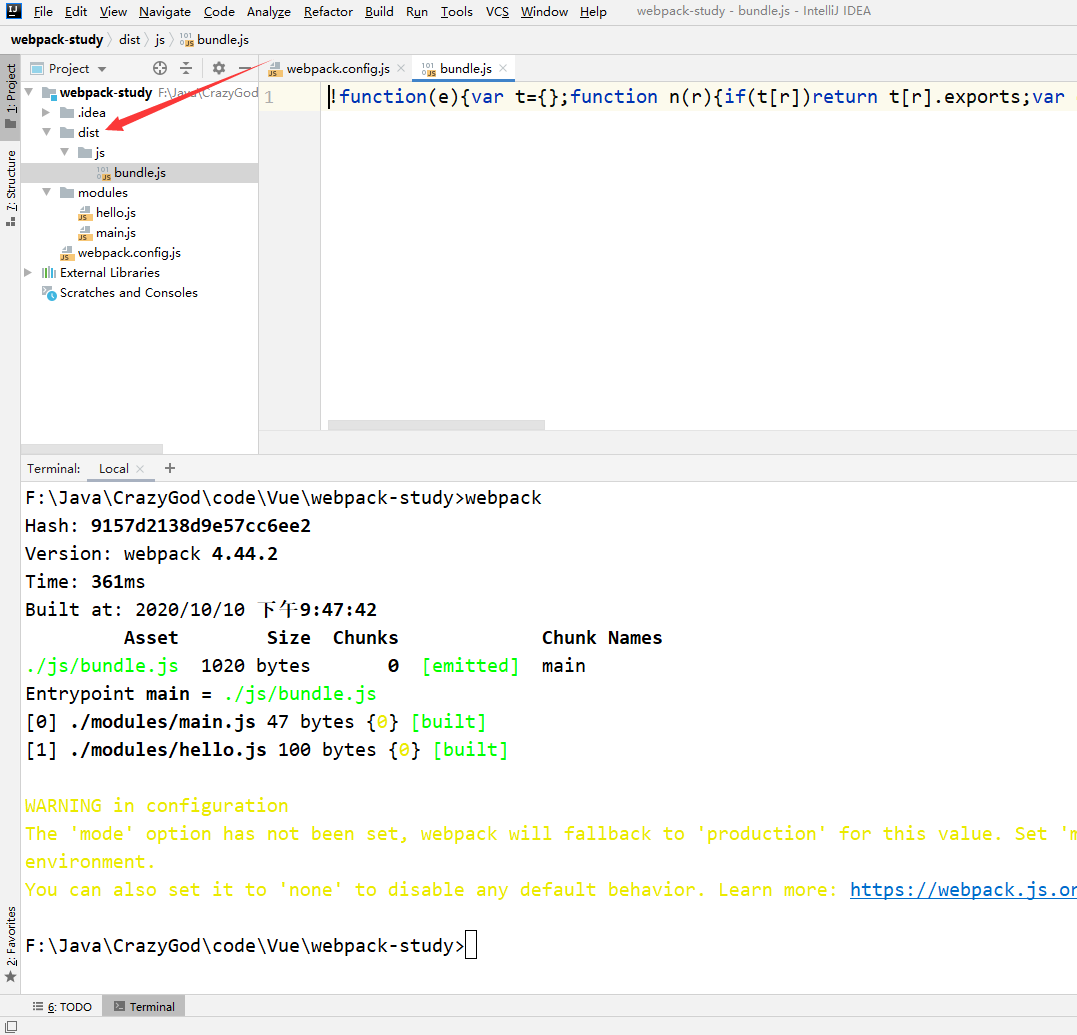Image resolution: width=1077 pixels, height=1035 pixels.
Task: Click js breadcrumb in navigation bar
Action: [x=159, y=40]
